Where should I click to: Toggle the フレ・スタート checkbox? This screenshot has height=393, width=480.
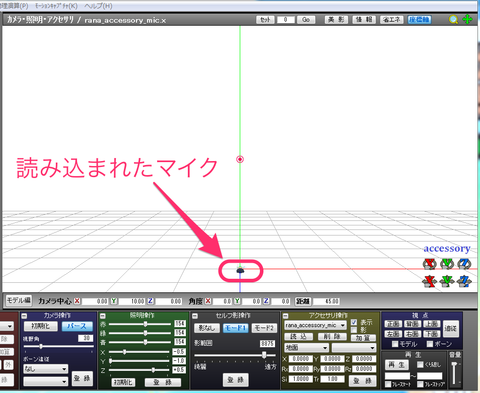(x=388, y=384)
